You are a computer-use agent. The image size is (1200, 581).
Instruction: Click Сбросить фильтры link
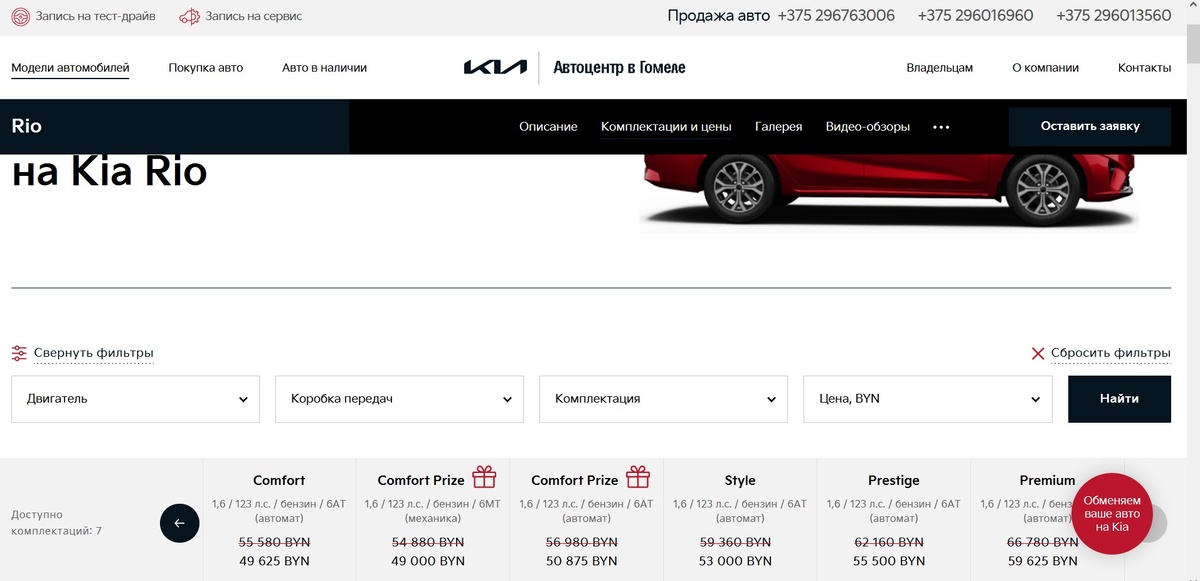(1110, 353)
